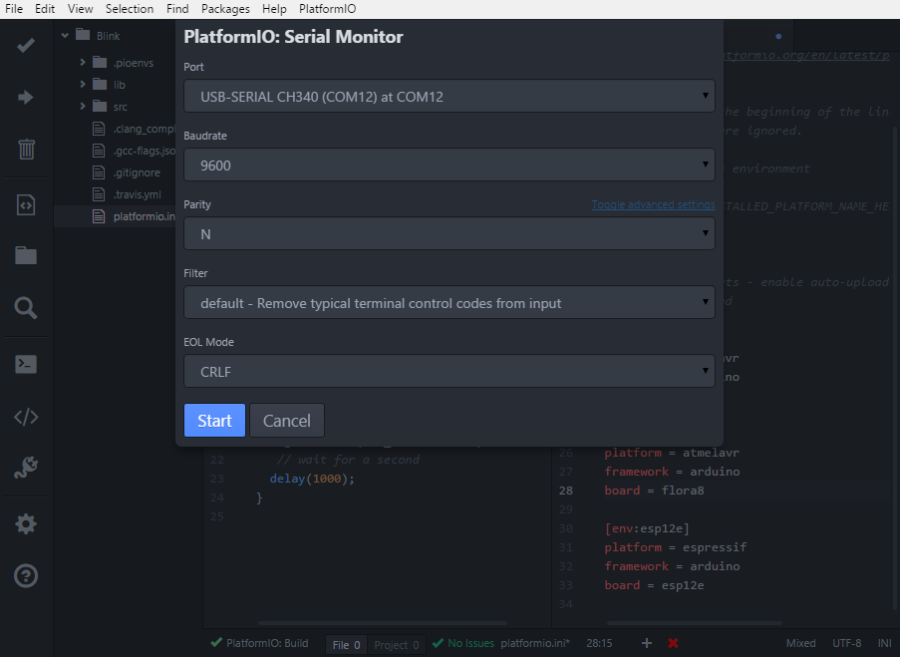Open the Find in project magnifier icon

tap(25, 307)
